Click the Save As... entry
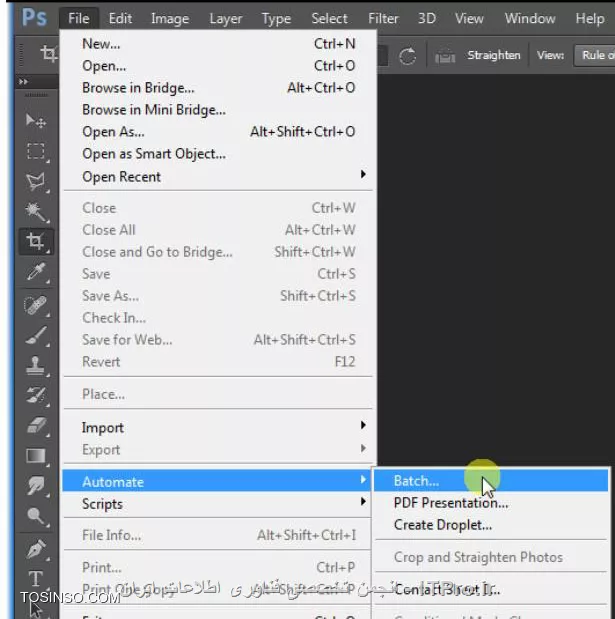The width and height of the screenshot is (615, 619). click(x=217, y=296)
